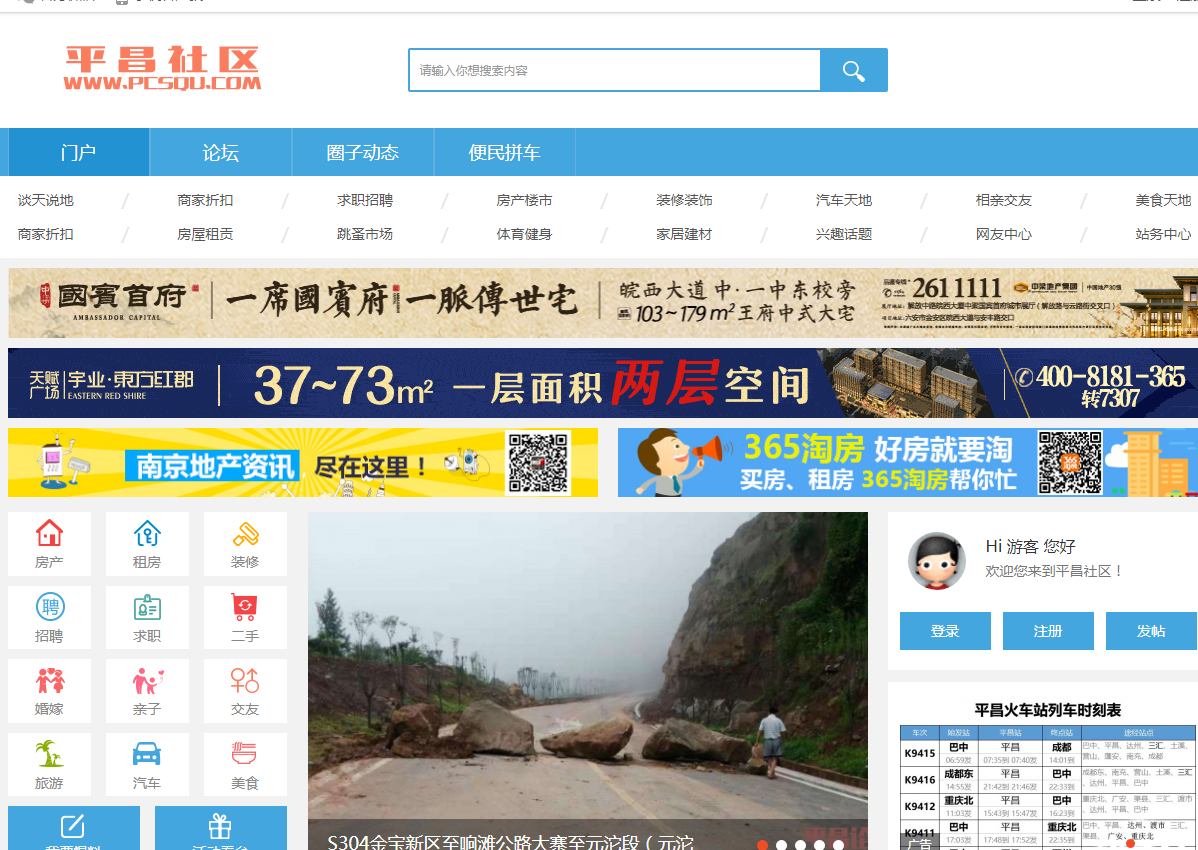The height and width of the screenshot is (850, 1198).
Task: Switch to the 论坛 tab
Action: pyautogui.click(x=221, y=153)
